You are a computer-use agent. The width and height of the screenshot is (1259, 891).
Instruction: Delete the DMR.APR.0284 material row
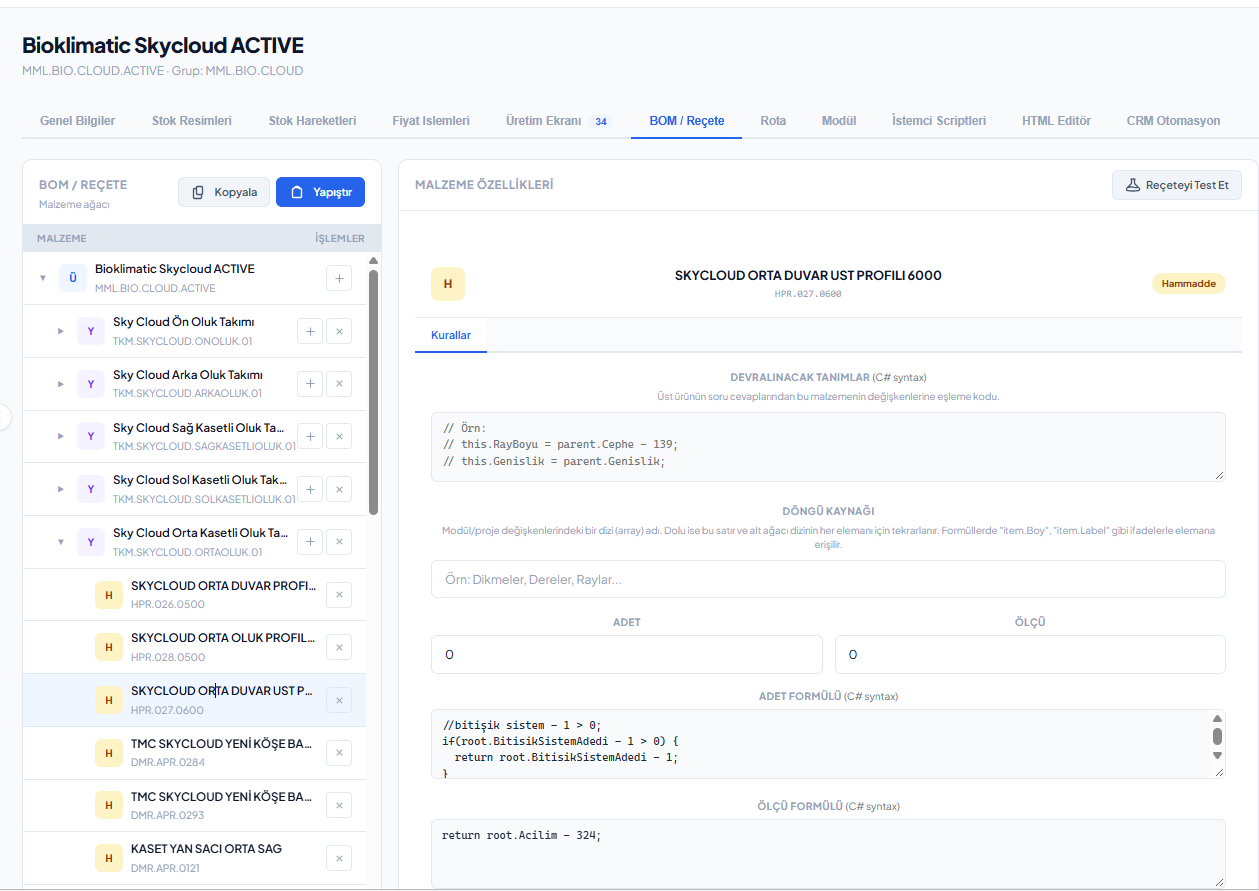click(339, 753)
